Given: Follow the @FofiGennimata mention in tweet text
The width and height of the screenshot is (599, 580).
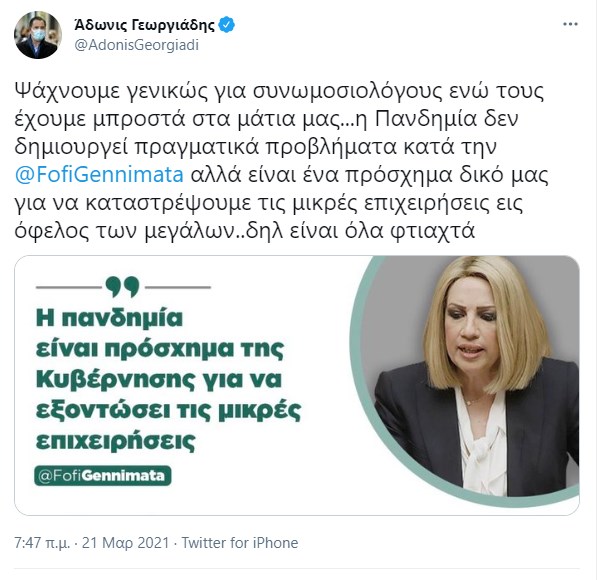Looking at the screenshot, I should click(x=99, y=175).
